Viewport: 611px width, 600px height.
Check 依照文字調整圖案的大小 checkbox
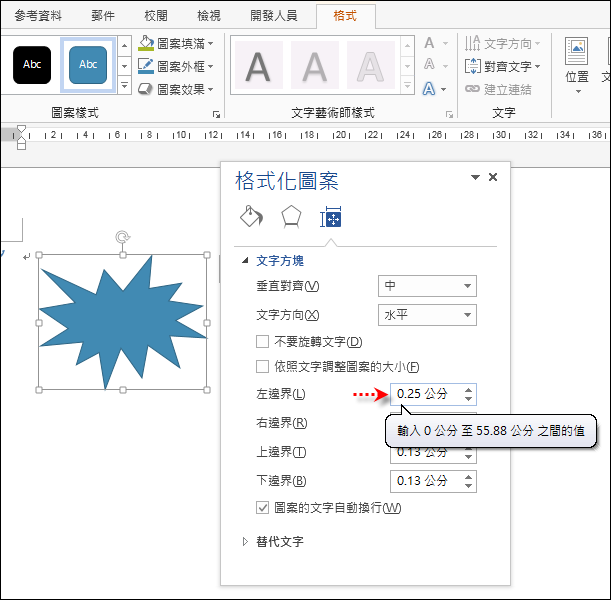[262, 367]
